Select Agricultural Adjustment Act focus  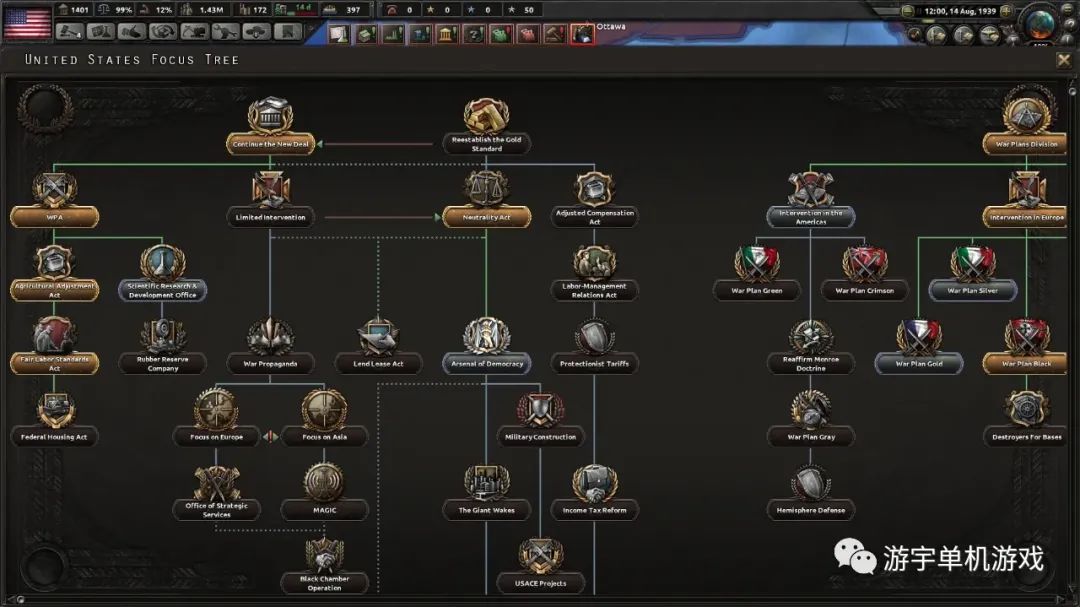pos(54,273)
